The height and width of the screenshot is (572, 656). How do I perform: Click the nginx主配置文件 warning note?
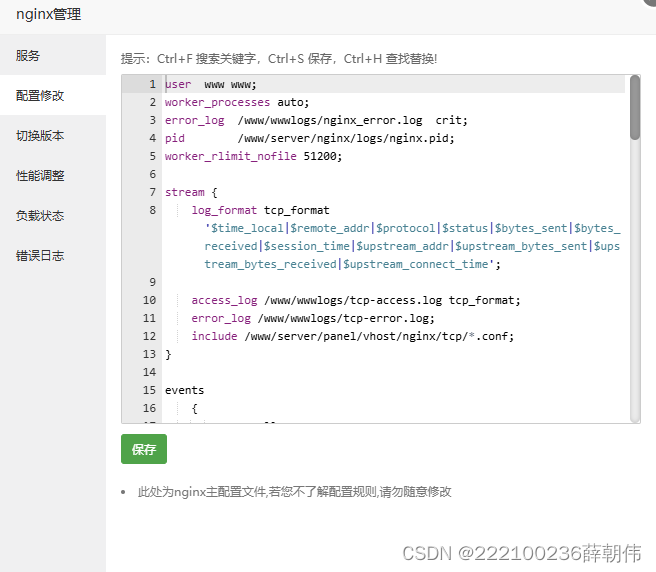click(295, 492)
